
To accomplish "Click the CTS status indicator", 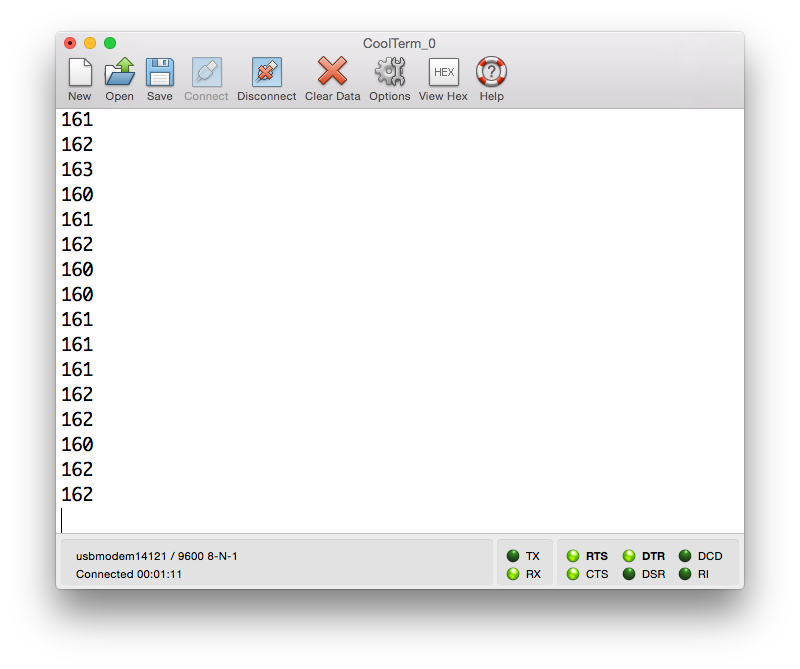I will [x=573, y=574].
